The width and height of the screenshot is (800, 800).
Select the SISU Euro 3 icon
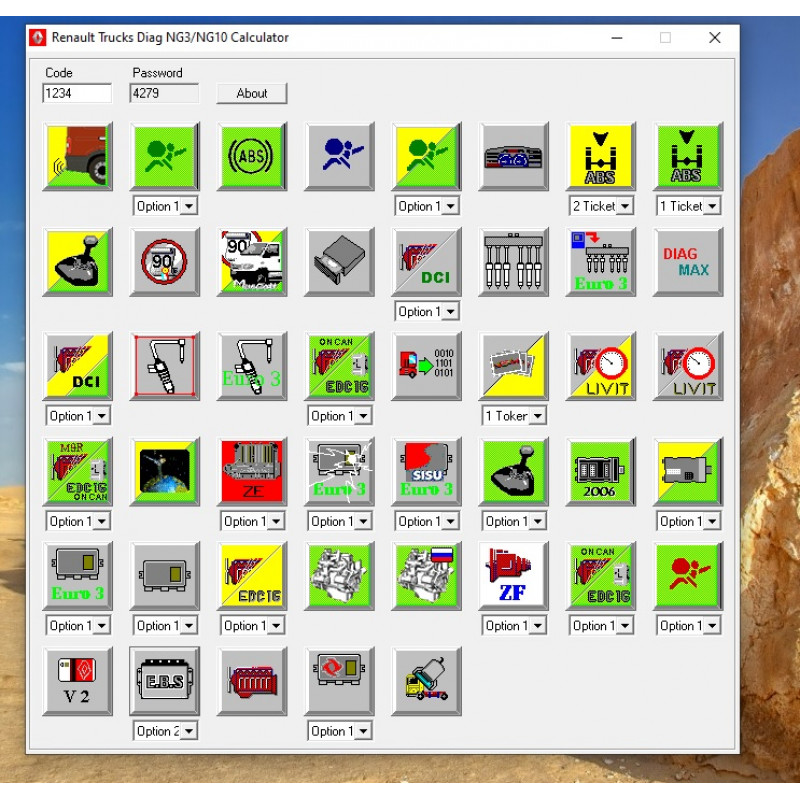[x=426, y=472]
